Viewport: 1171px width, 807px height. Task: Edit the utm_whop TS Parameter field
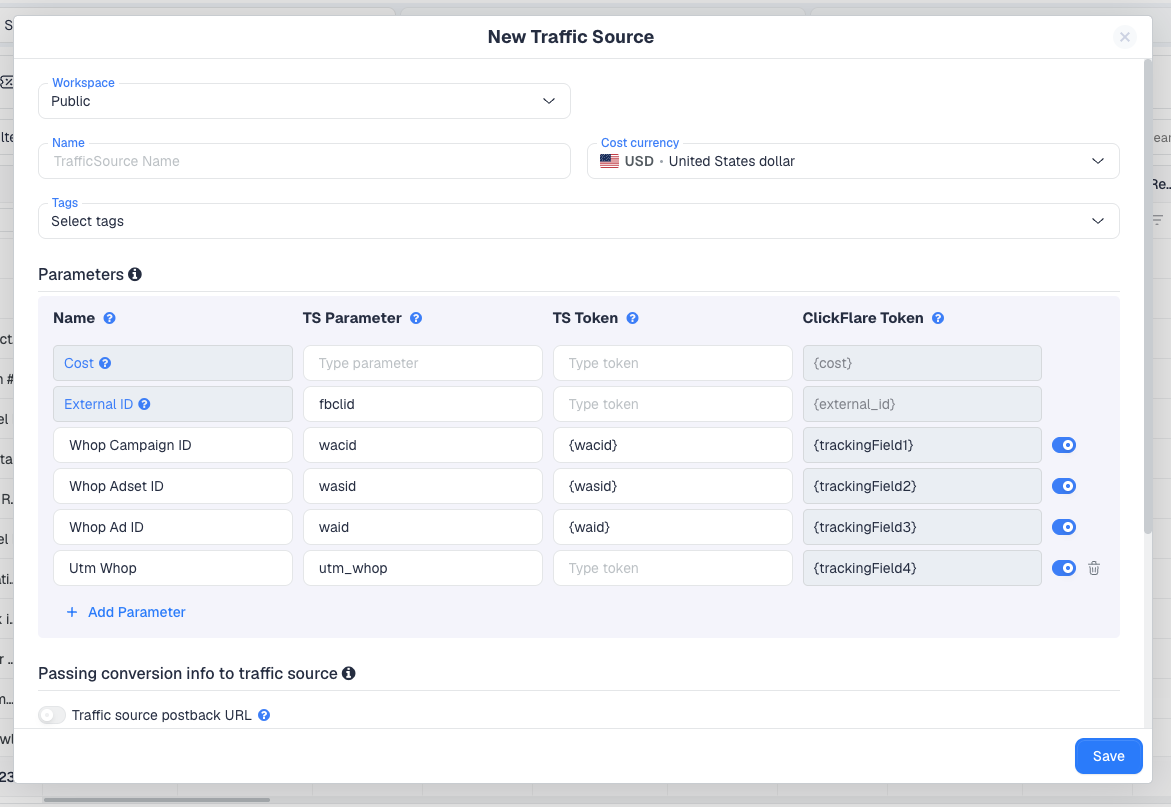(423, 568)
